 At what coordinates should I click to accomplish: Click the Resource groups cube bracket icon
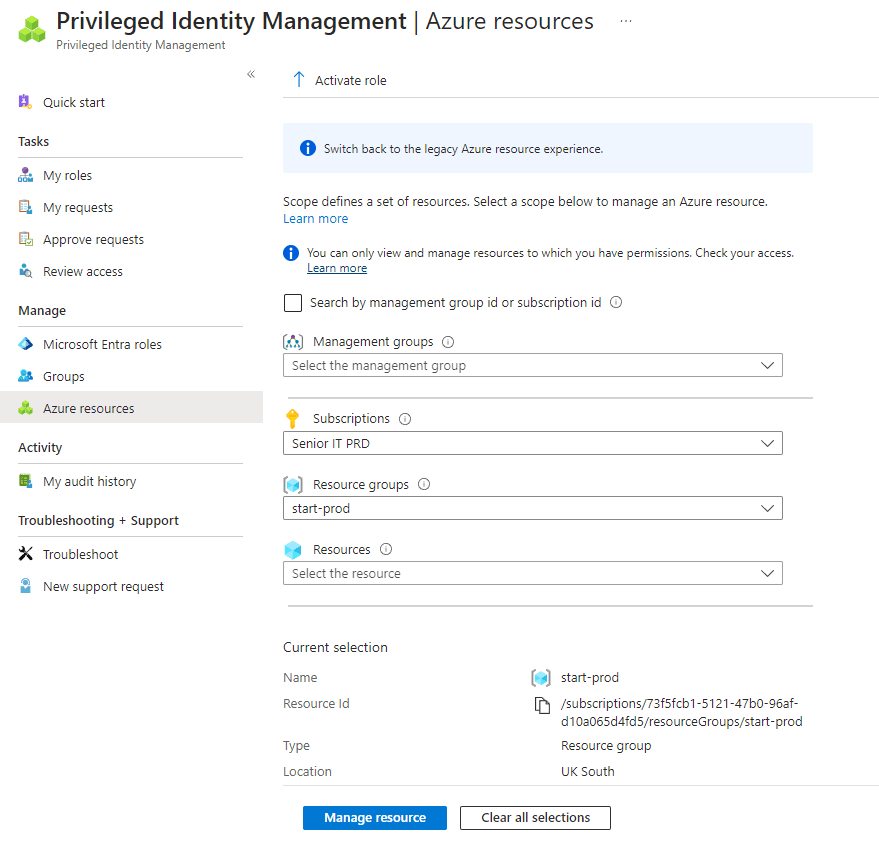[293, 484]
